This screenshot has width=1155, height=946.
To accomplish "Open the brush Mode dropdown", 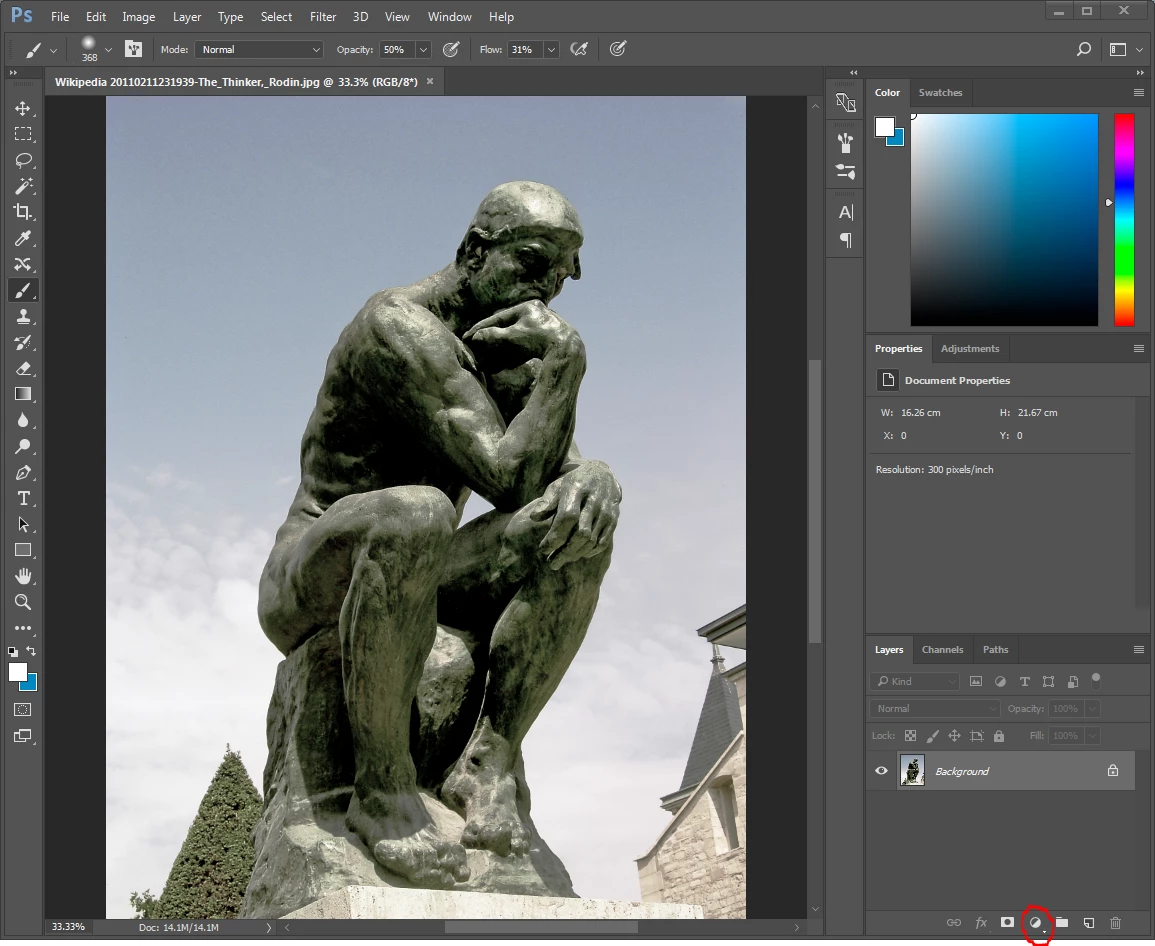I will click(260, 49).
